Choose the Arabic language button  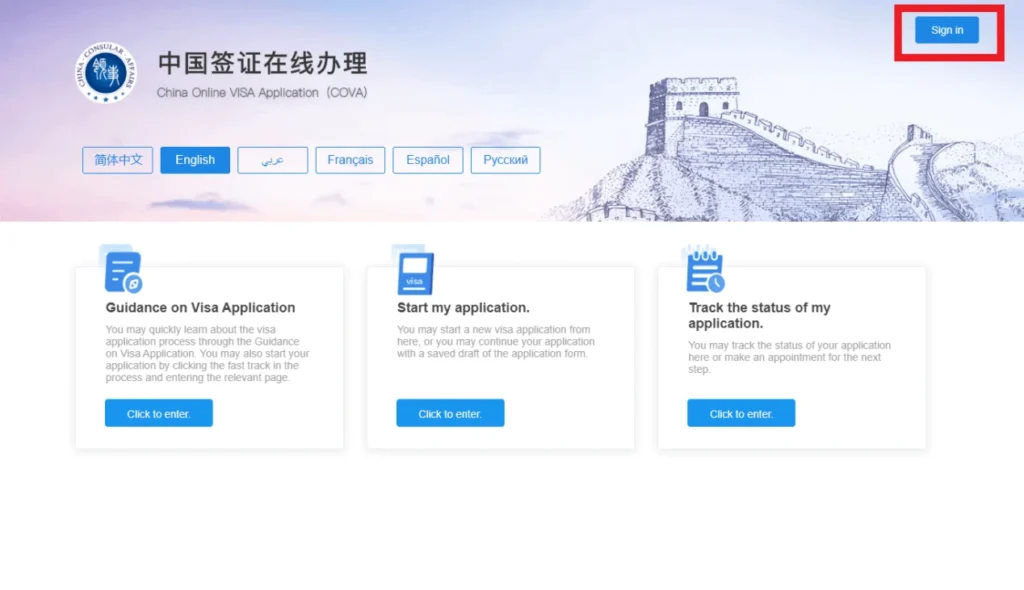(272, 160)
